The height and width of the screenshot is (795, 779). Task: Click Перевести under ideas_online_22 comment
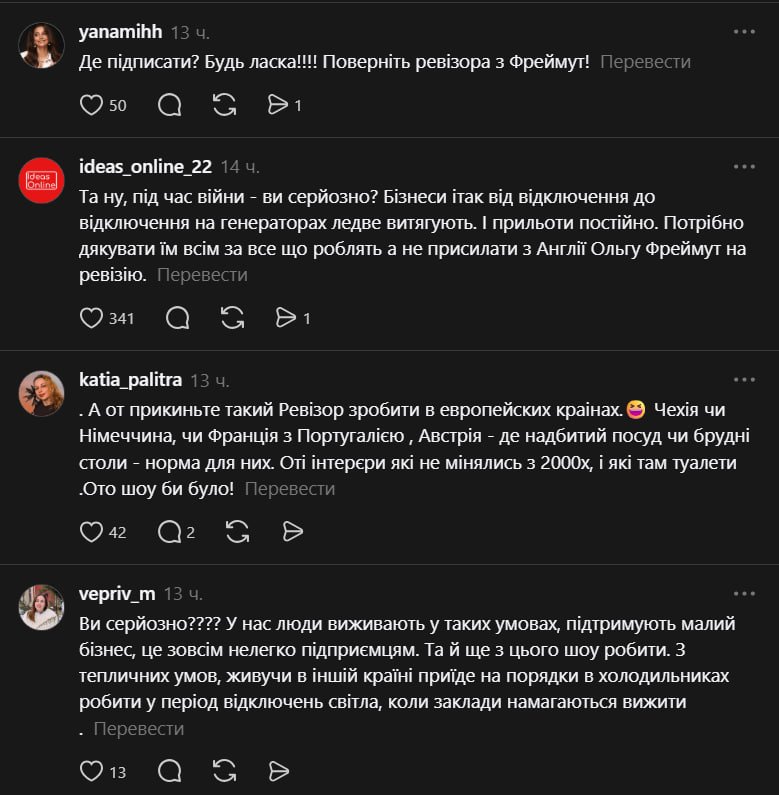click(202, 274)
